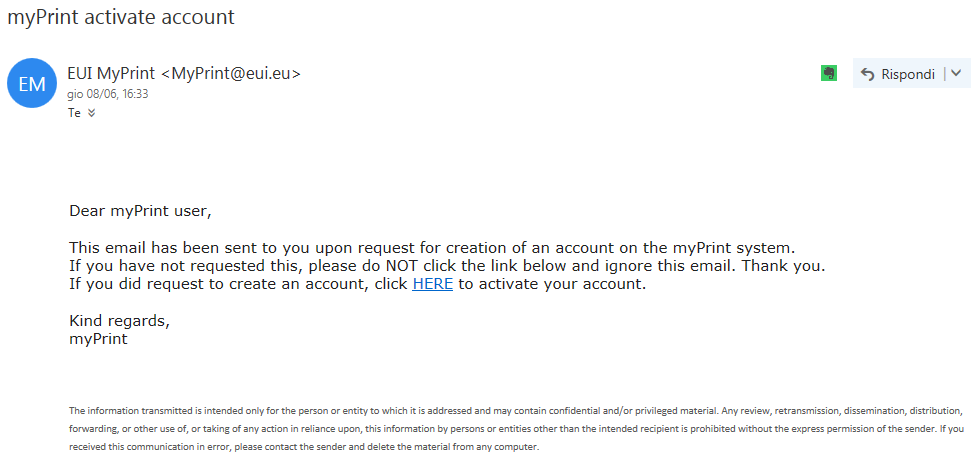The height and width of the screenshot is (475, 979).
Task: Expand recipient details chevron beside Te
Action: click(x=92, y=113)
